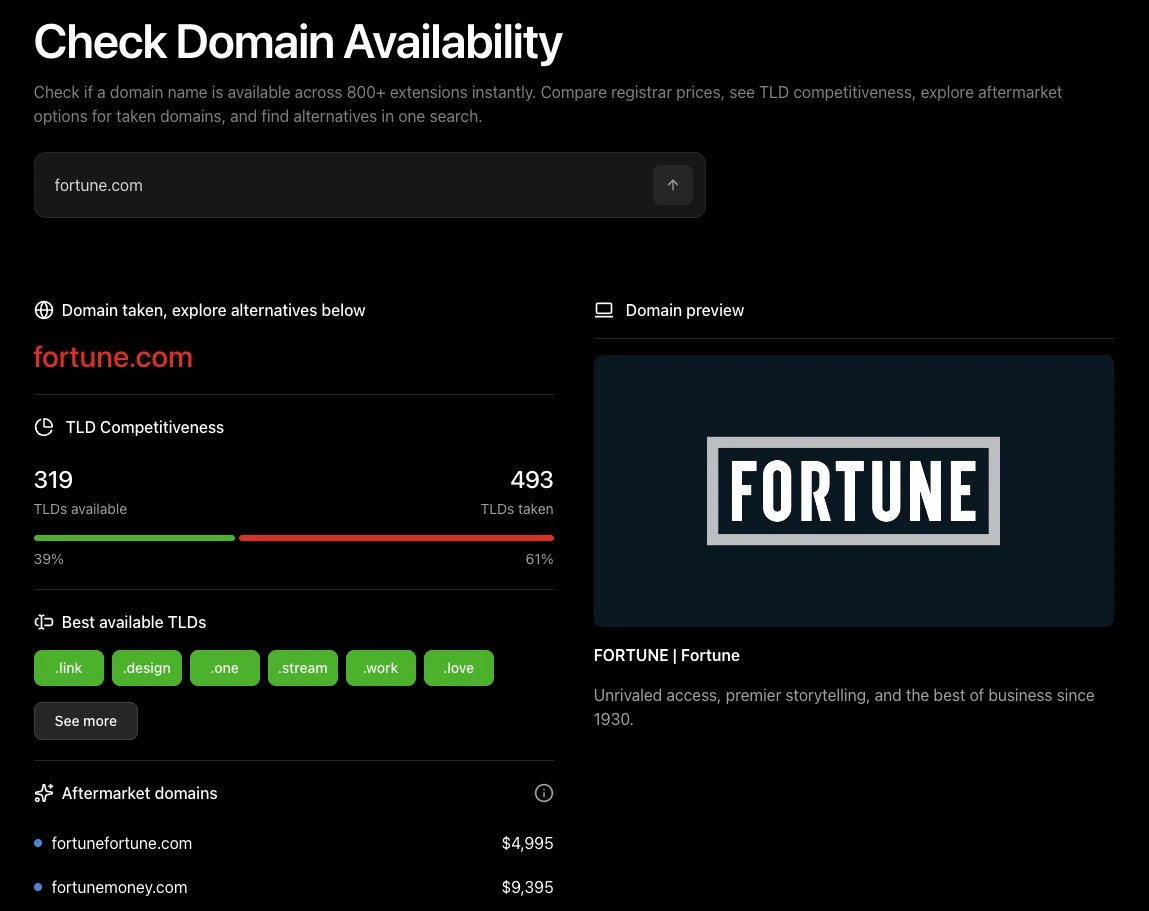Click the 'Unrivaled access, premier storytelling' description

point(844,707)
